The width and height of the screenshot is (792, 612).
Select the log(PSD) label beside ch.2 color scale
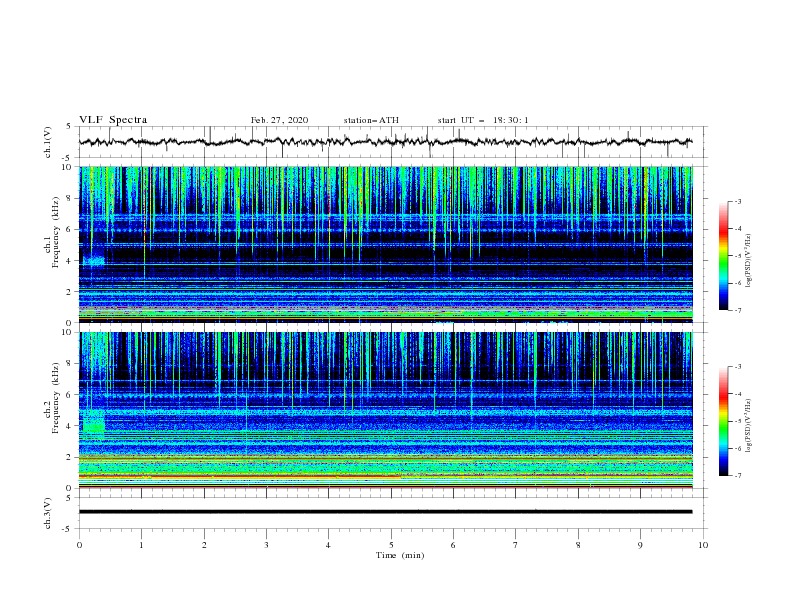click(749, 425)
